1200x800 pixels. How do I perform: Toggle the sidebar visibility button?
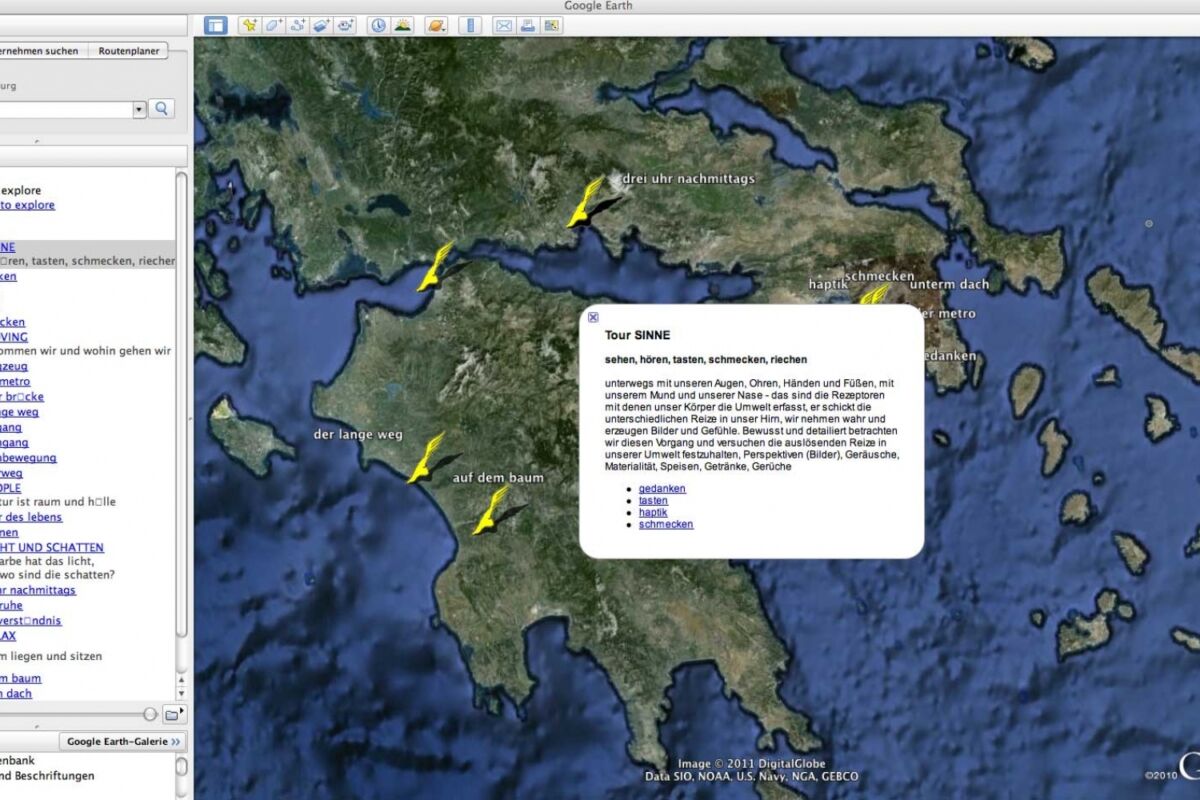(215, 25)
